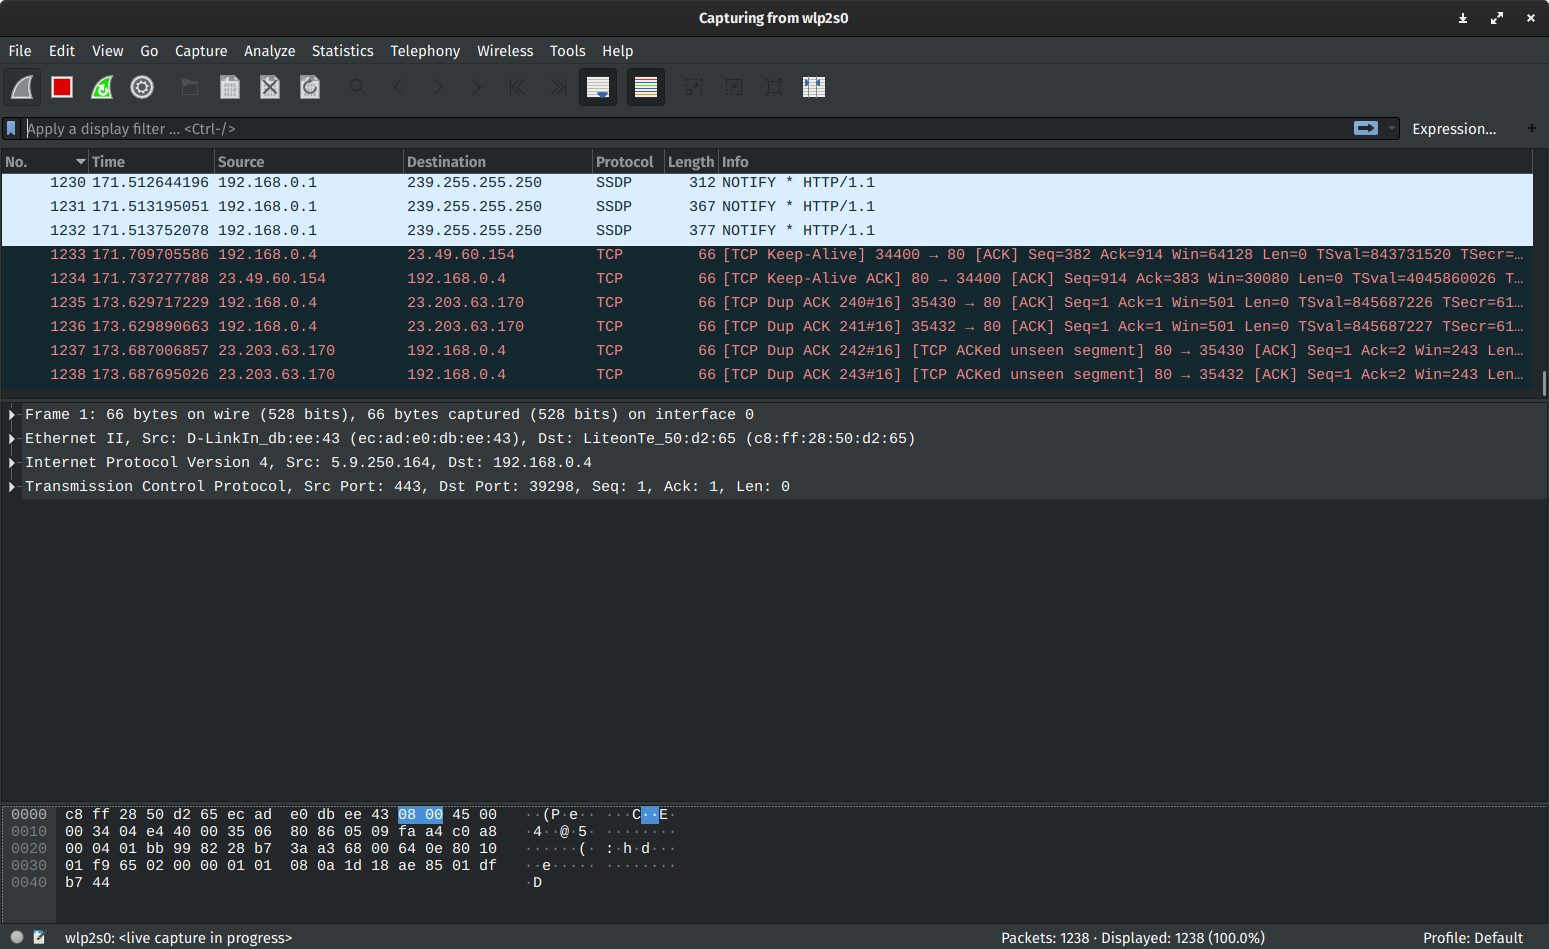Click the Profile: Default status bar button
This screenshot has height=949, width=1549.
(1472, 937)
